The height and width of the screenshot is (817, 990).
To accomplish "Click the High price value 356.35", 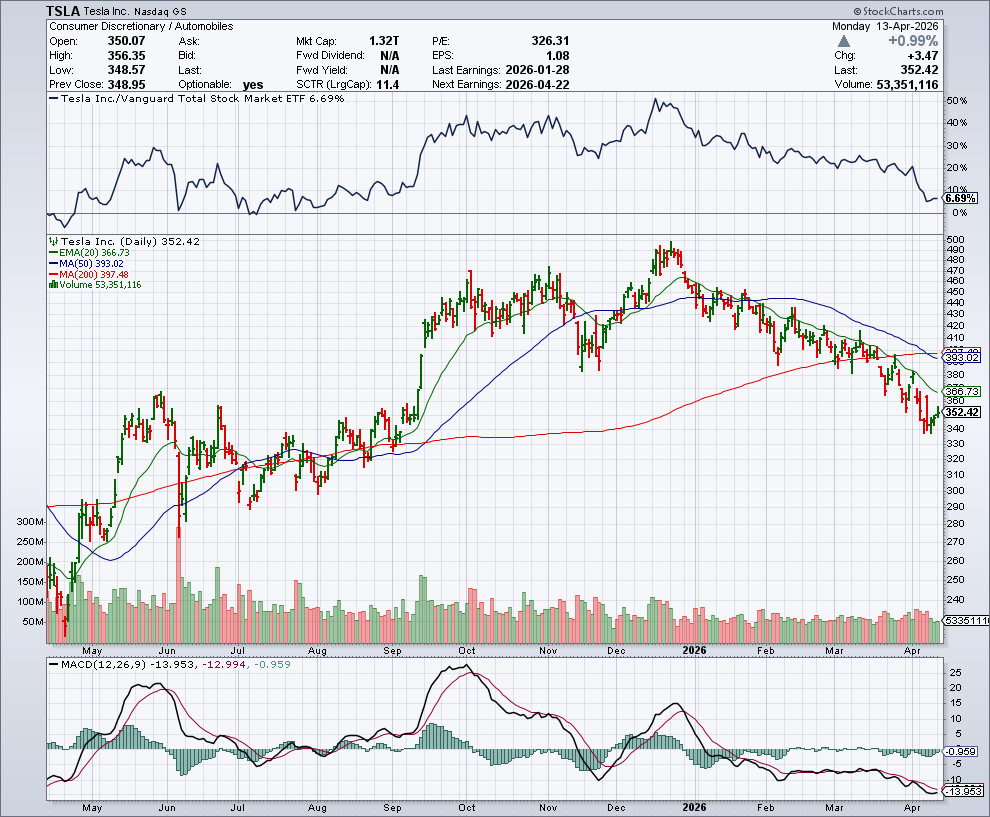I will pyautogui.click(x=126, y=55).
